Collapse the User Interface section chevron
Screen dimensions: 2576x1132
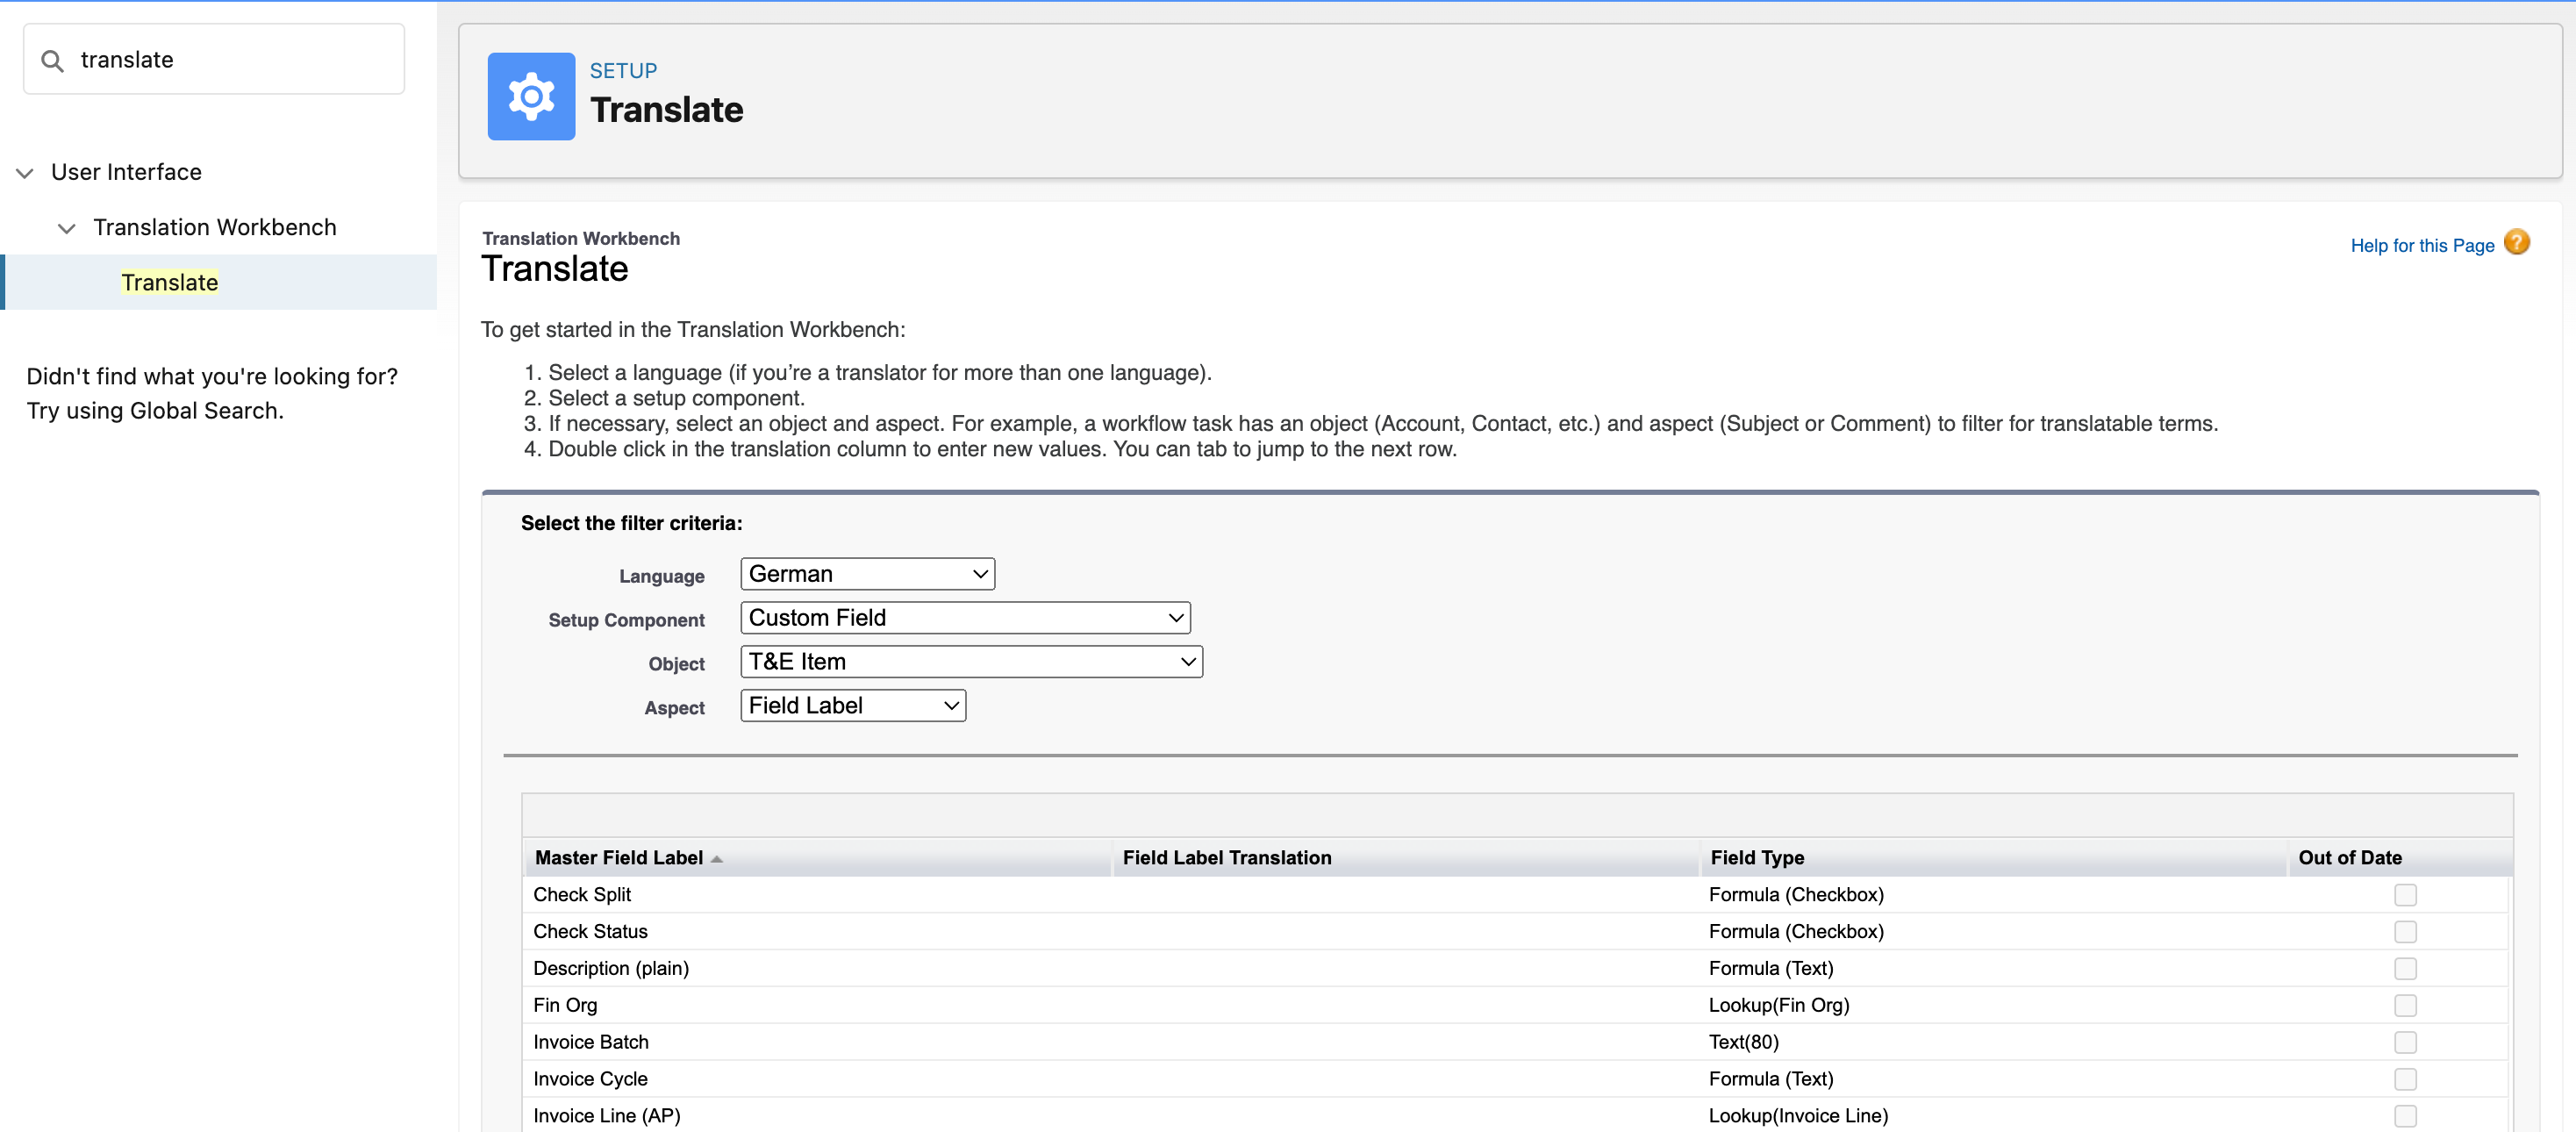click(25, 173)
